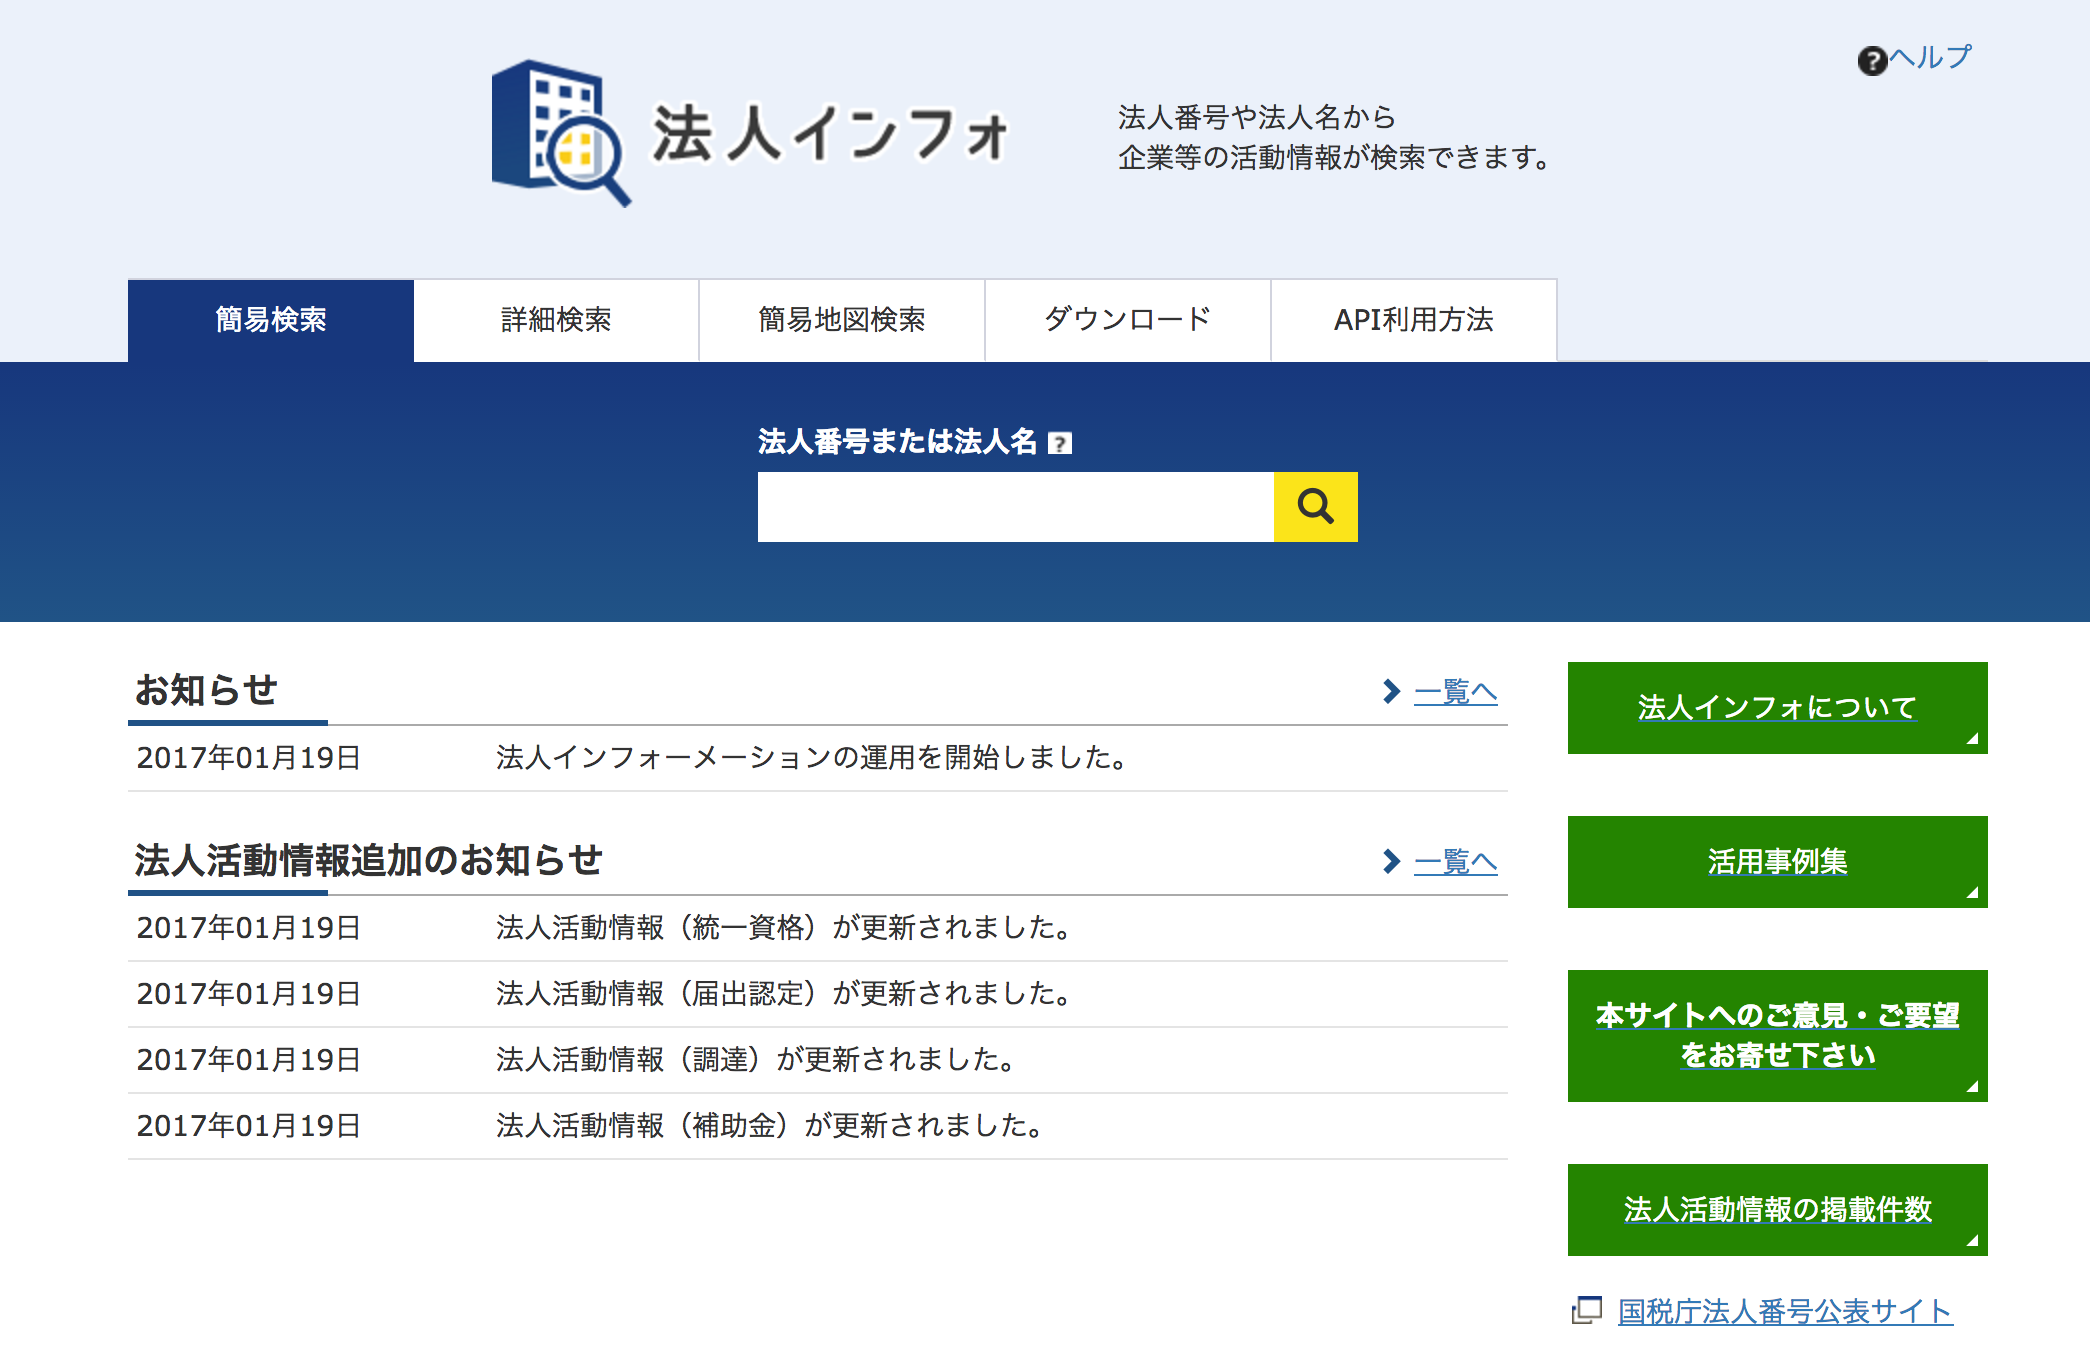This screenshot has height=1348, width=2090.
Task: Click the お知らせ section heading
Action: (206, 690)
